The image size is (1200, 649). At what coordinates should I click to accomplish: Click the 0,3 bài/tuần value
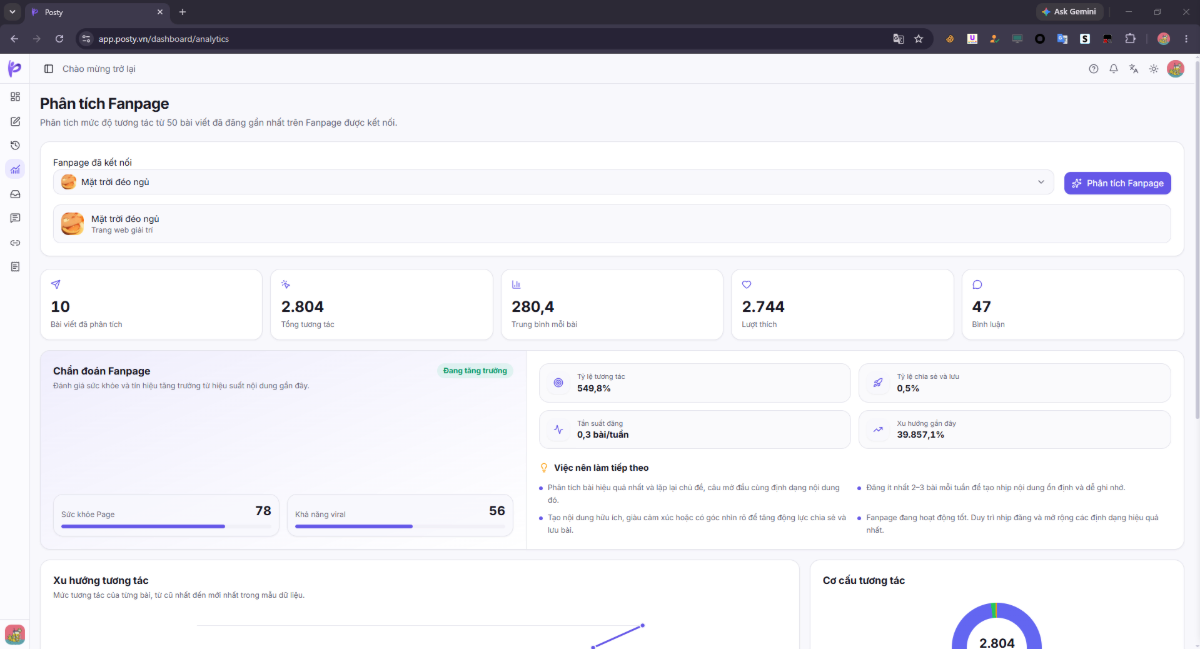[x=603, y=435]
